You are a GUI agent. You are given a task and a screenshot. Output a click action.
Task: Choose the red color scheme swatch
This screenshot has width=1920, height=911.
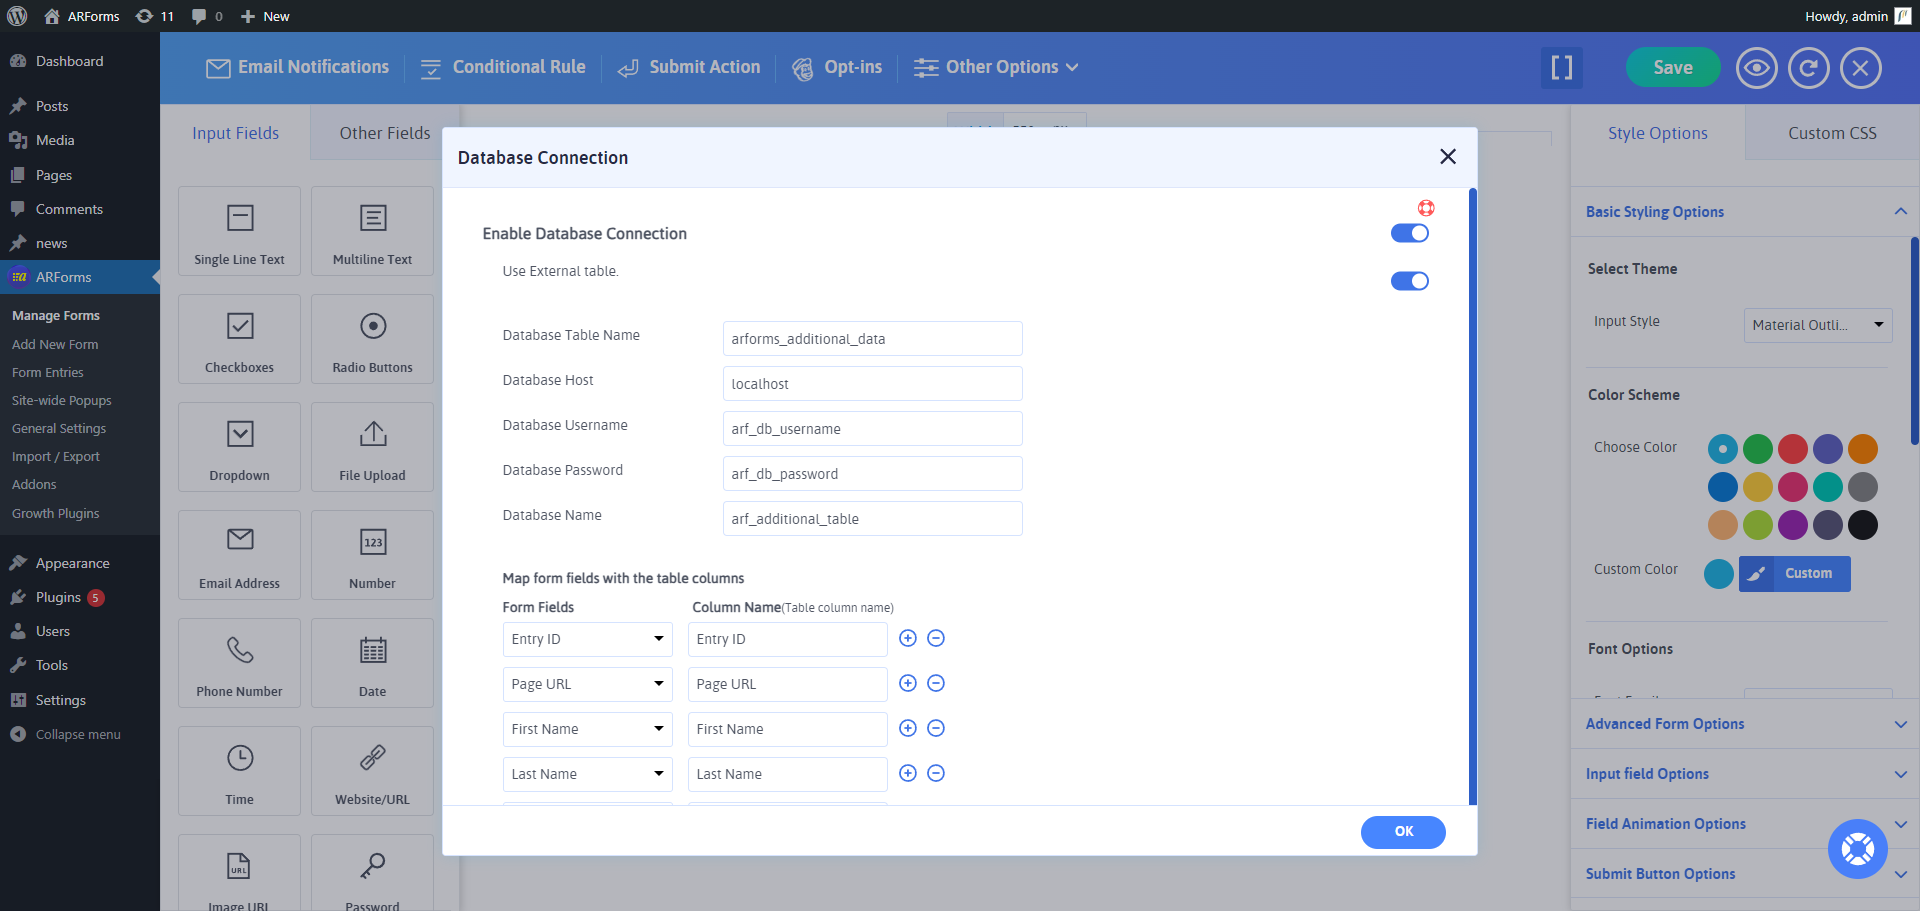1792,449
